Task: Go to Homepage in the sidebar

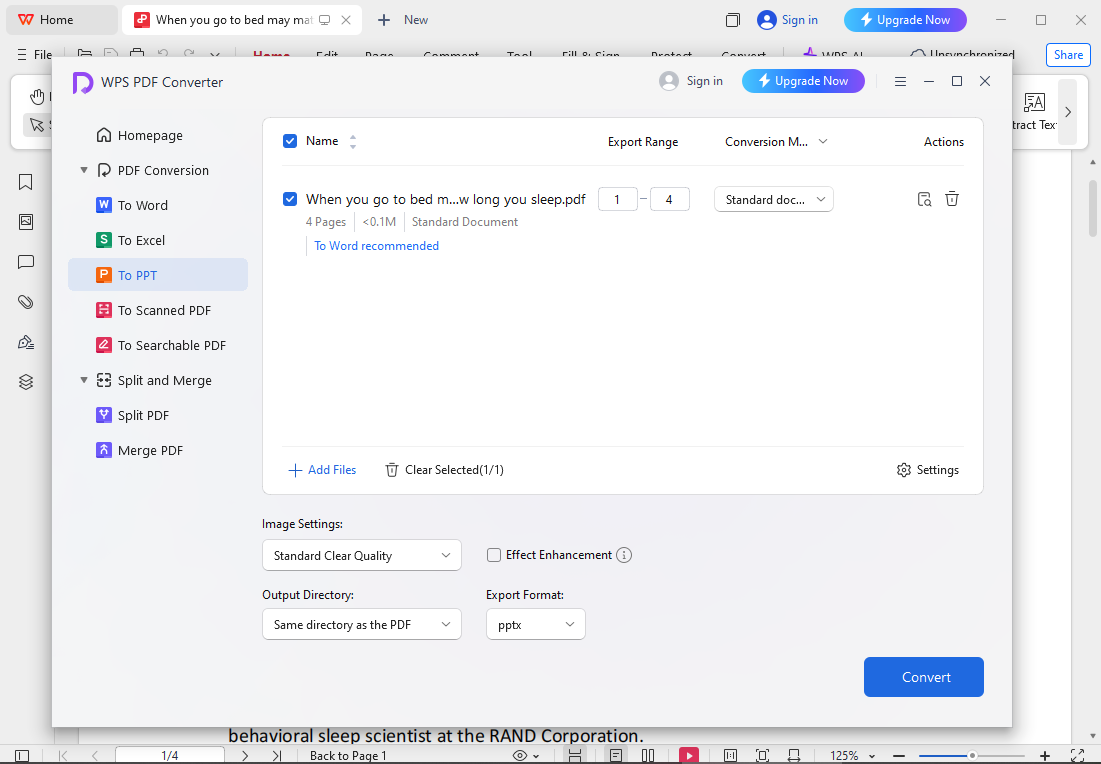Action: pos(150,135)
